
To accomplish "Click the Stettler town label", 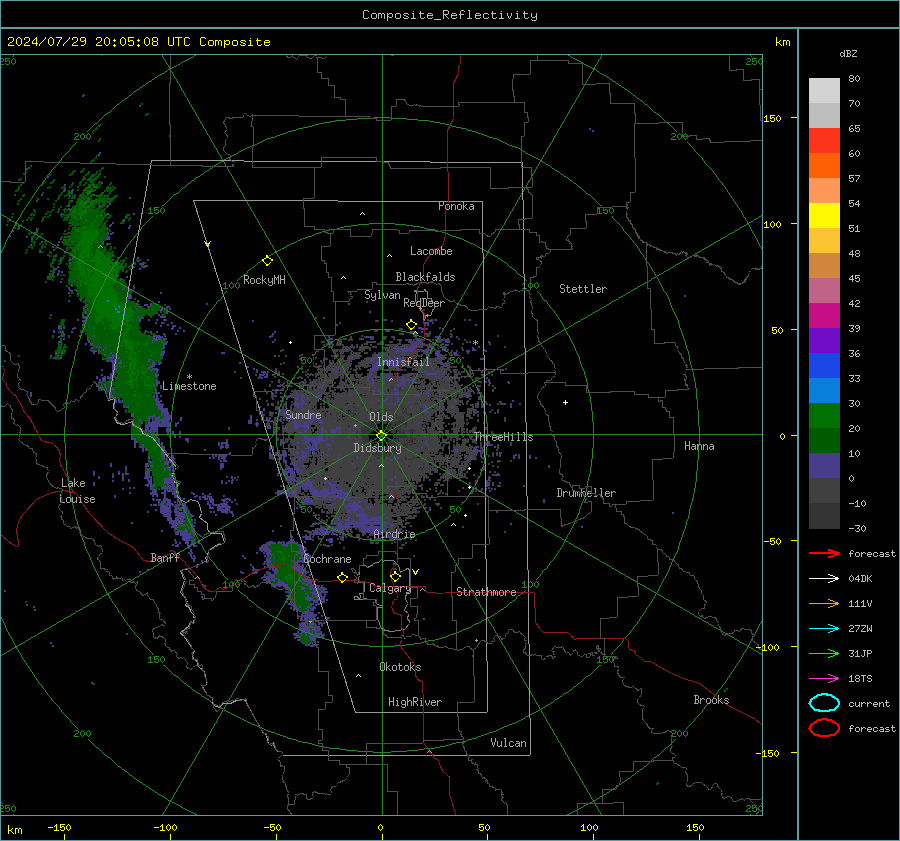I will (583, 289).
